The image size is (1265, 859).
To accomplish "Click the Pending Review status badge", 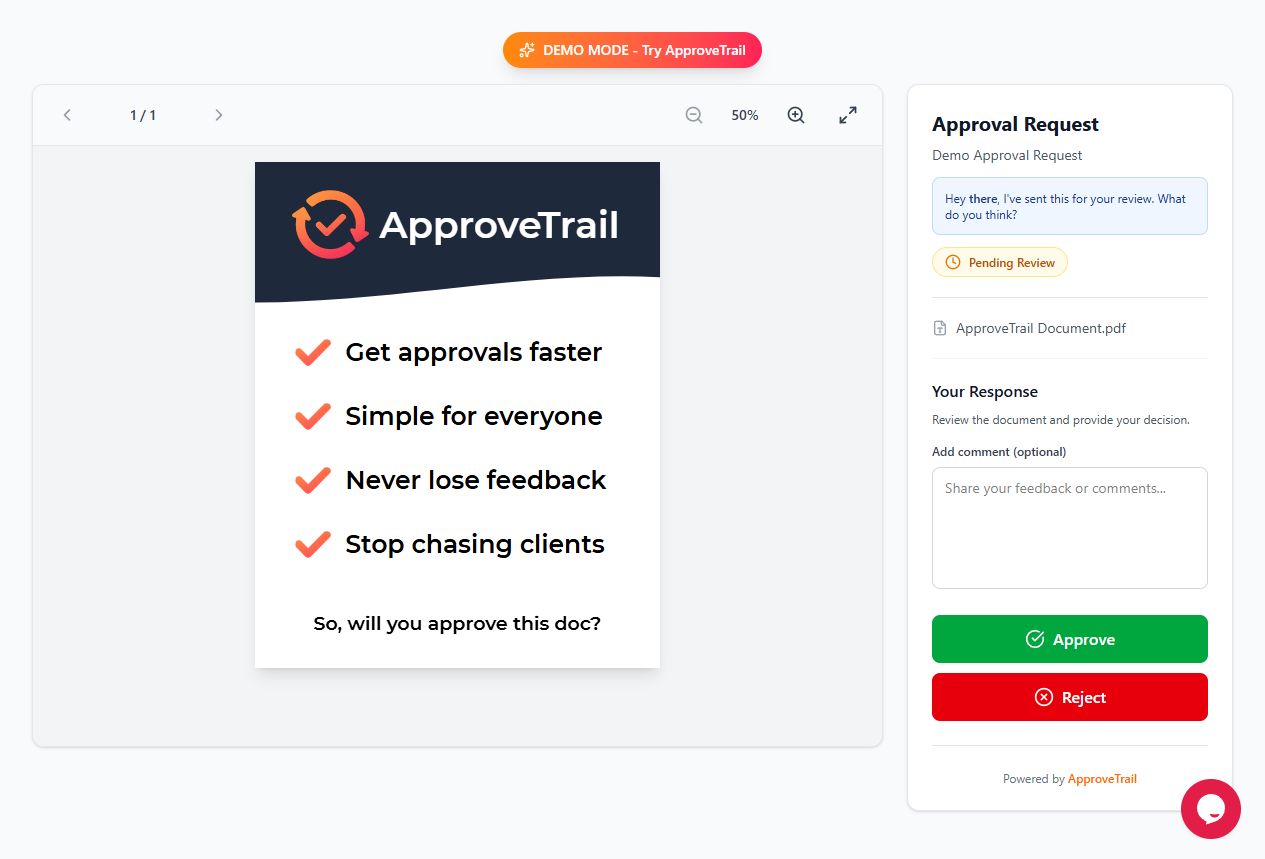I will point(1000,262).
